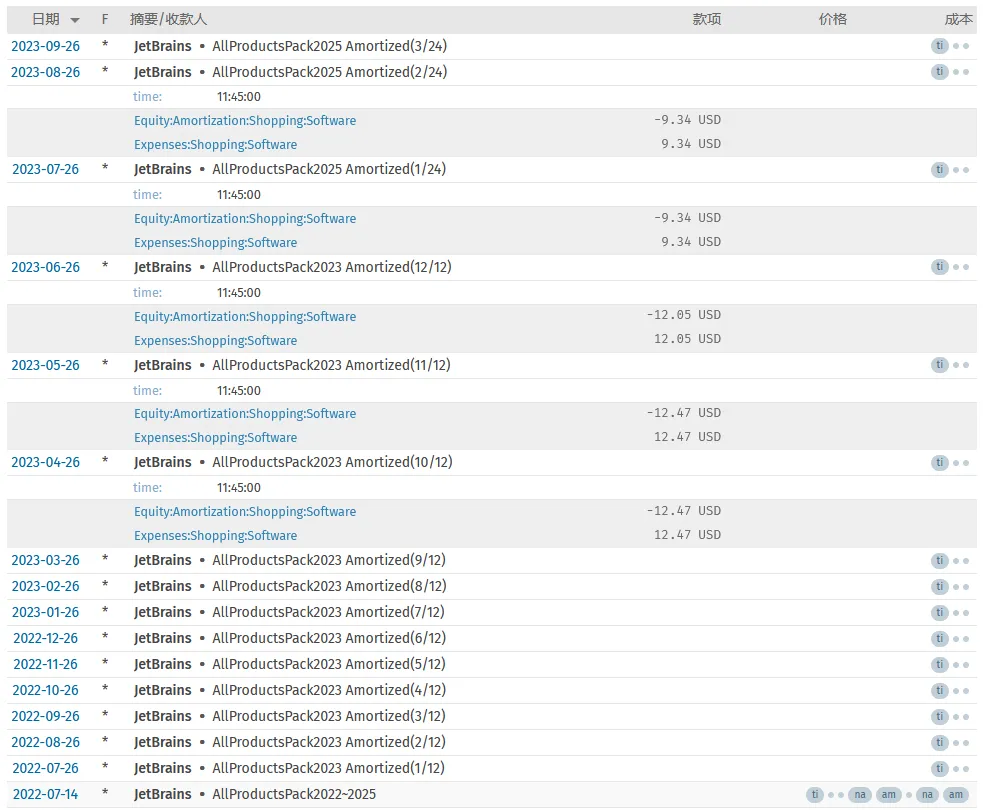Open Expenses:Shopping:Software under the 2023-08-26 entry
983x810 pixels.
[215, 144]
